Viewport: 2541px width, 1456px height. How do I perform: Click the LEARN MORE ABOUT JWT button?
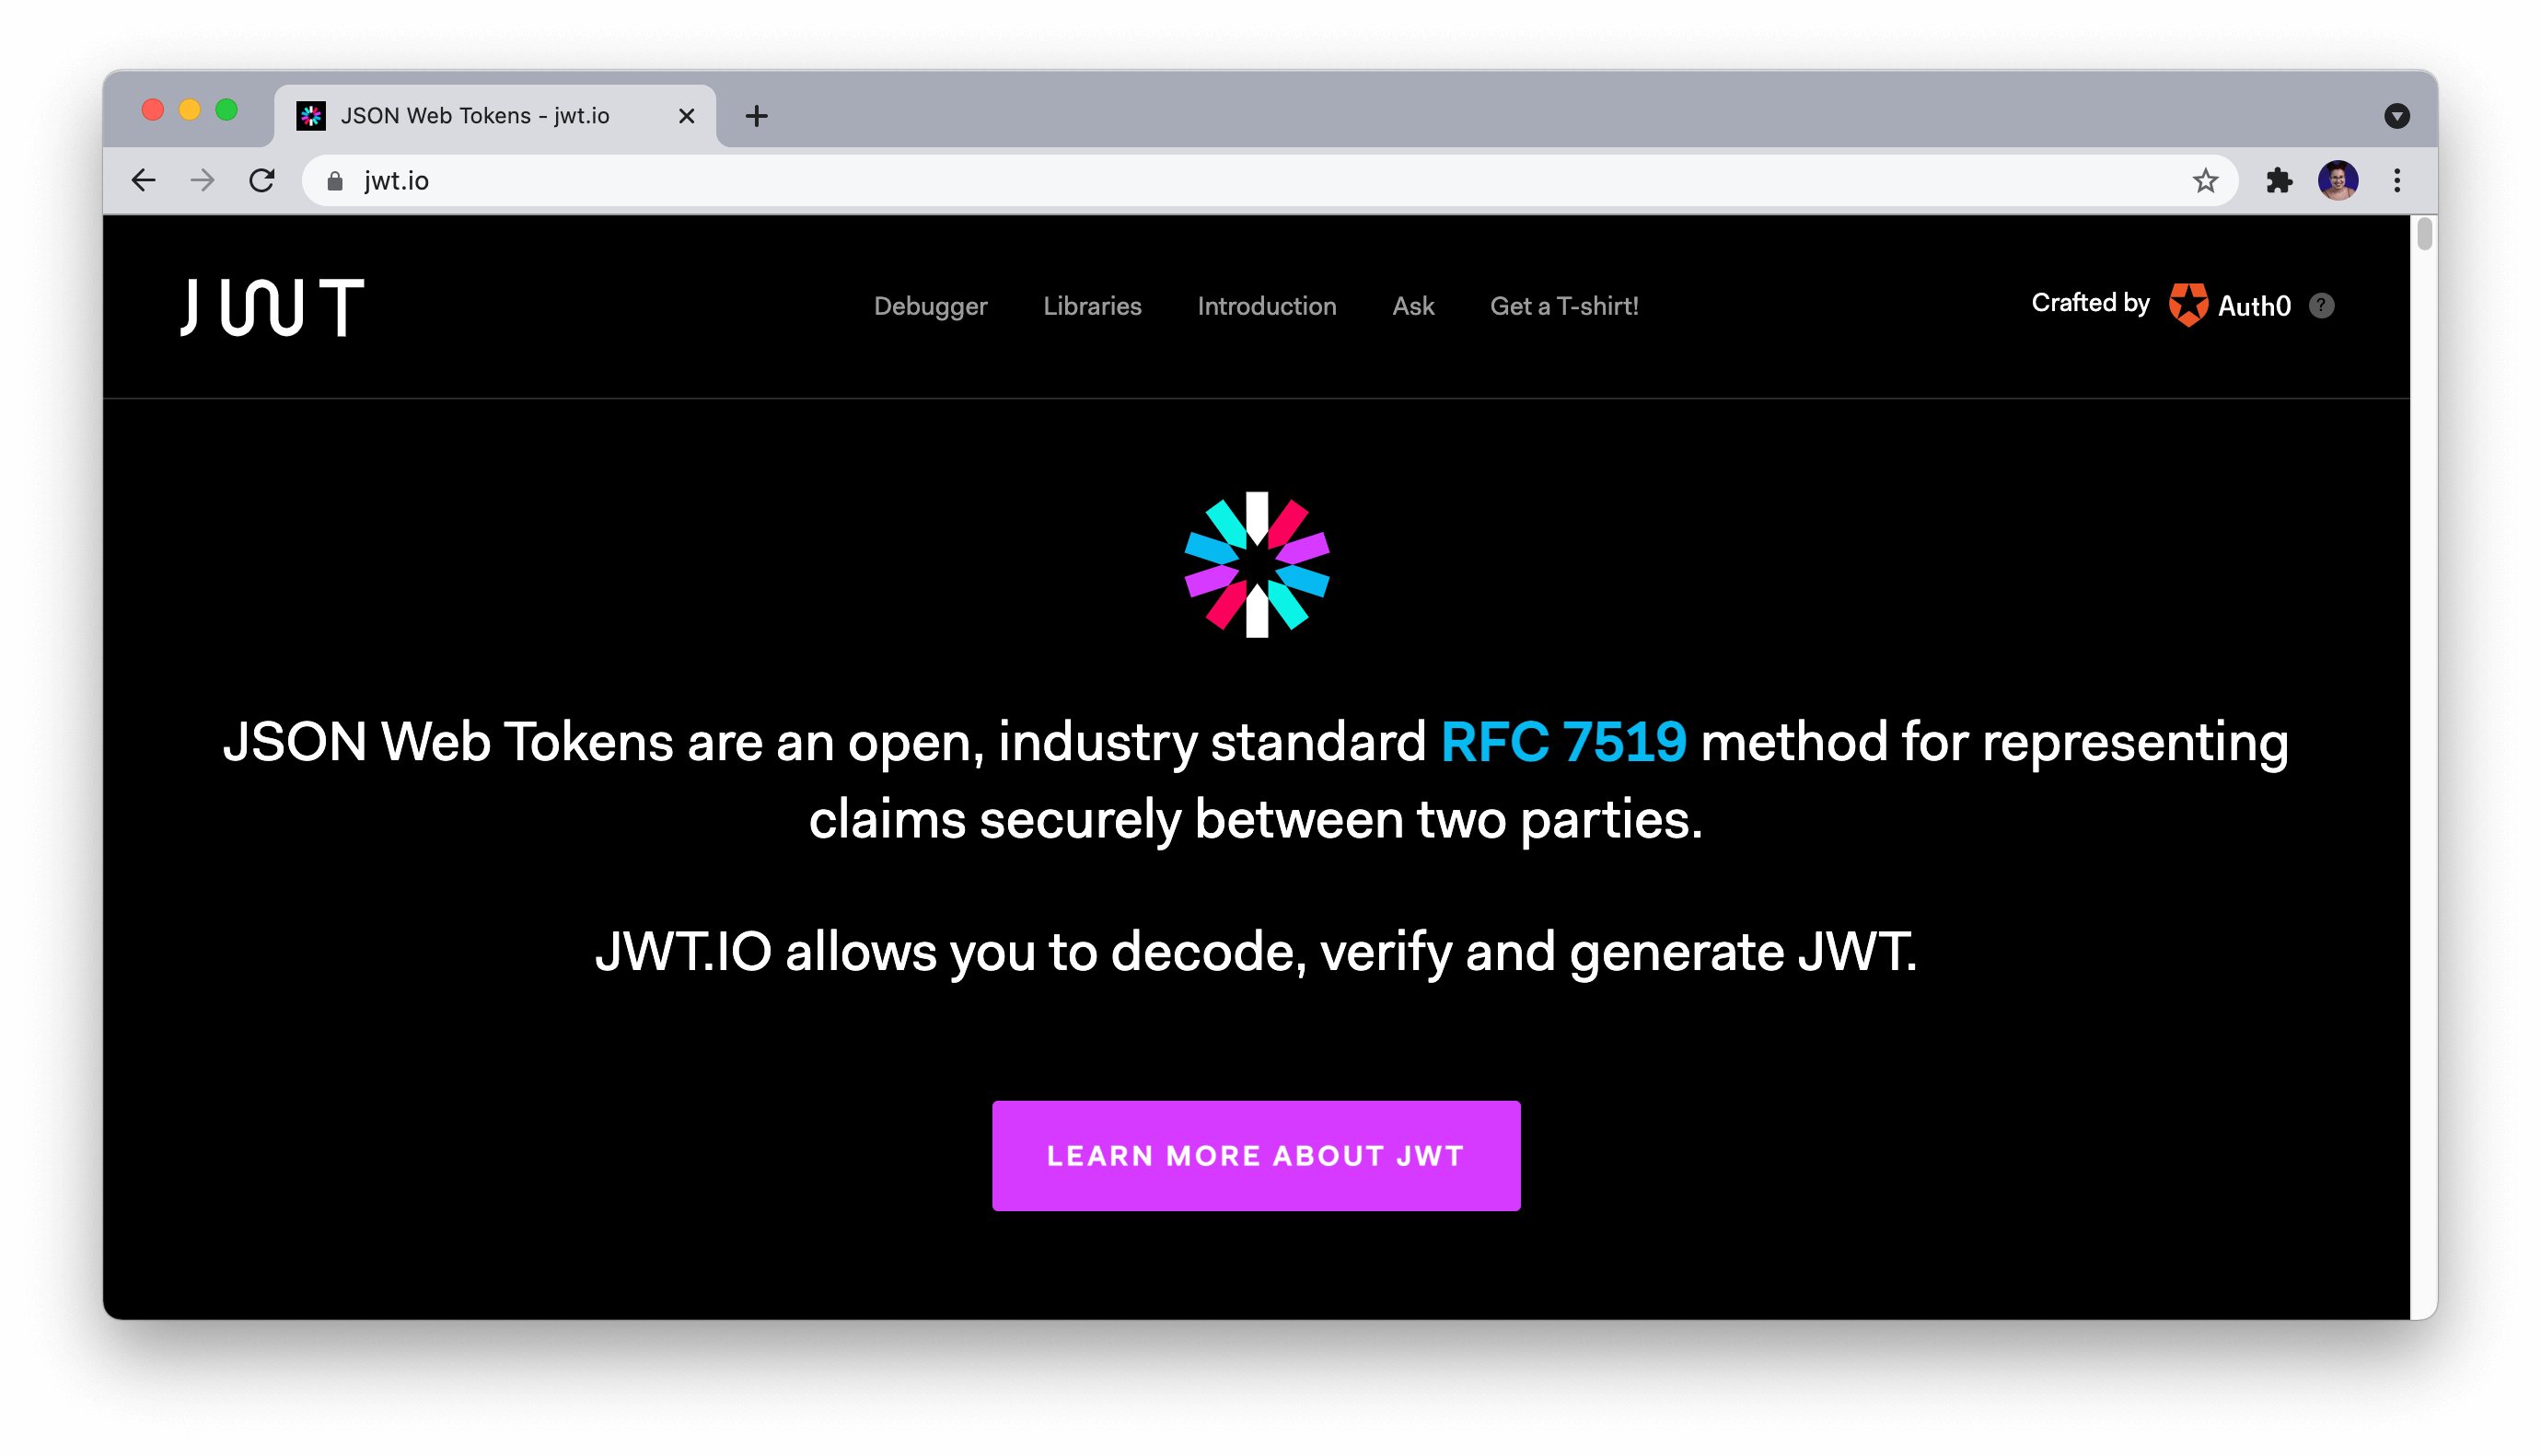click(1257, 1154)
